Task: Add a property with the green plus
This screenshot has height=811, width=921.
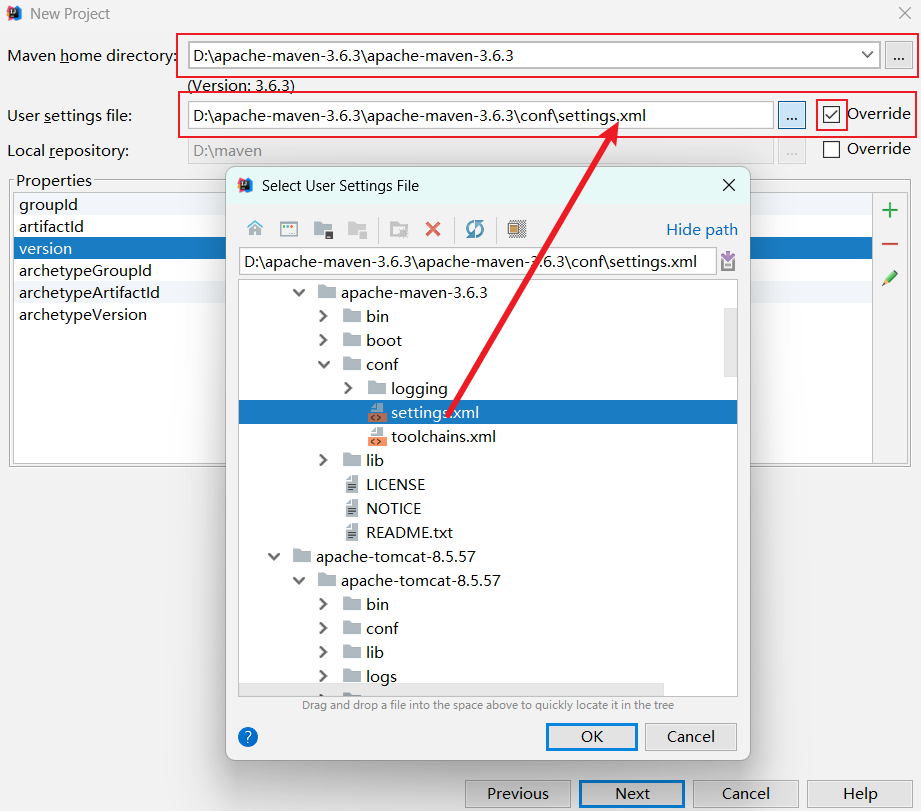Action: click(x=890, y=210)
